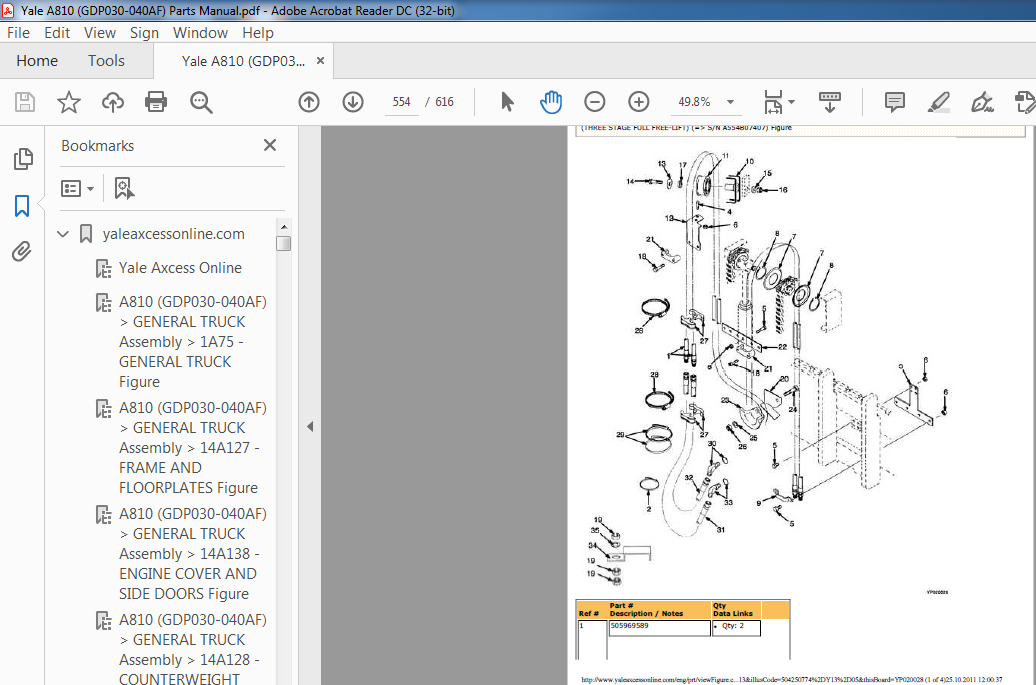Open the Find text magnifier tool

click(x=201, y=102)
